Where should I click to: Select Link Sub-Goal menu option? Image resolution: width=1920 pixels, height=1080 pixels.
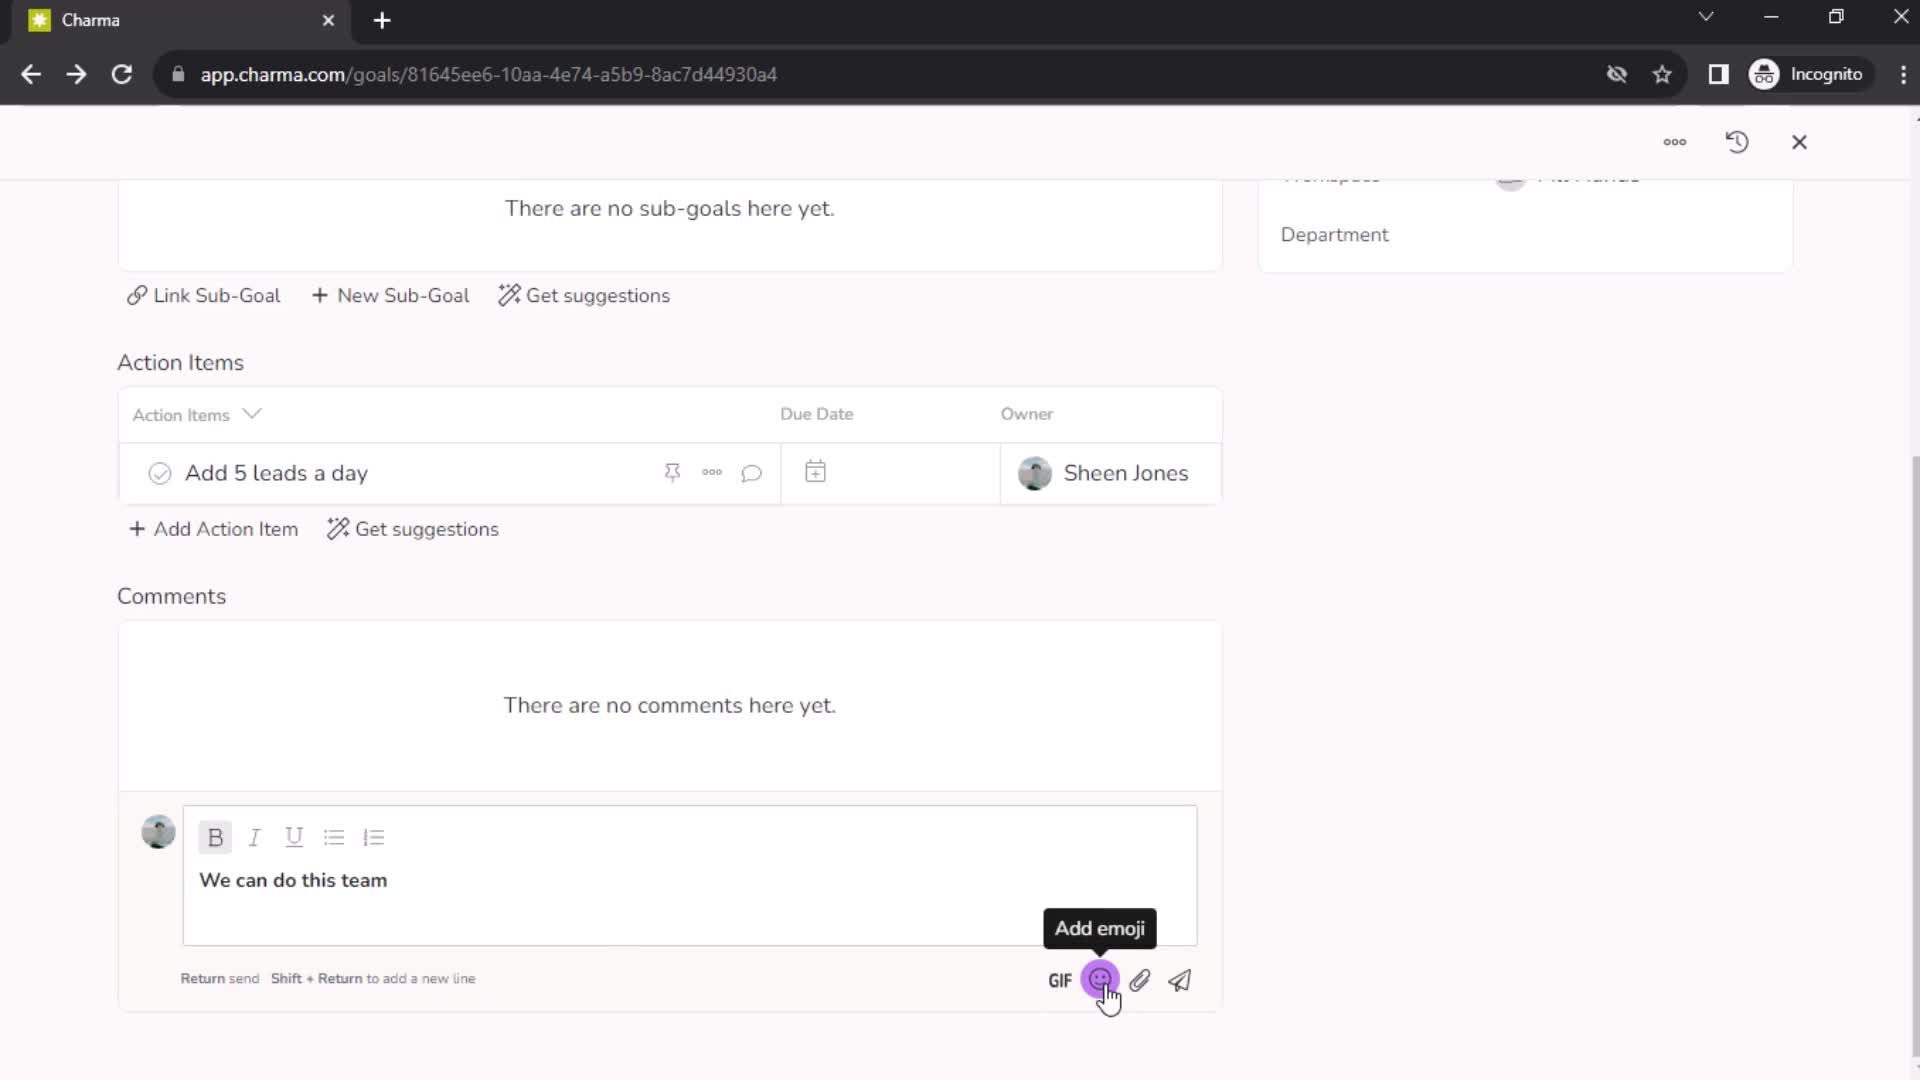[204, 295]
